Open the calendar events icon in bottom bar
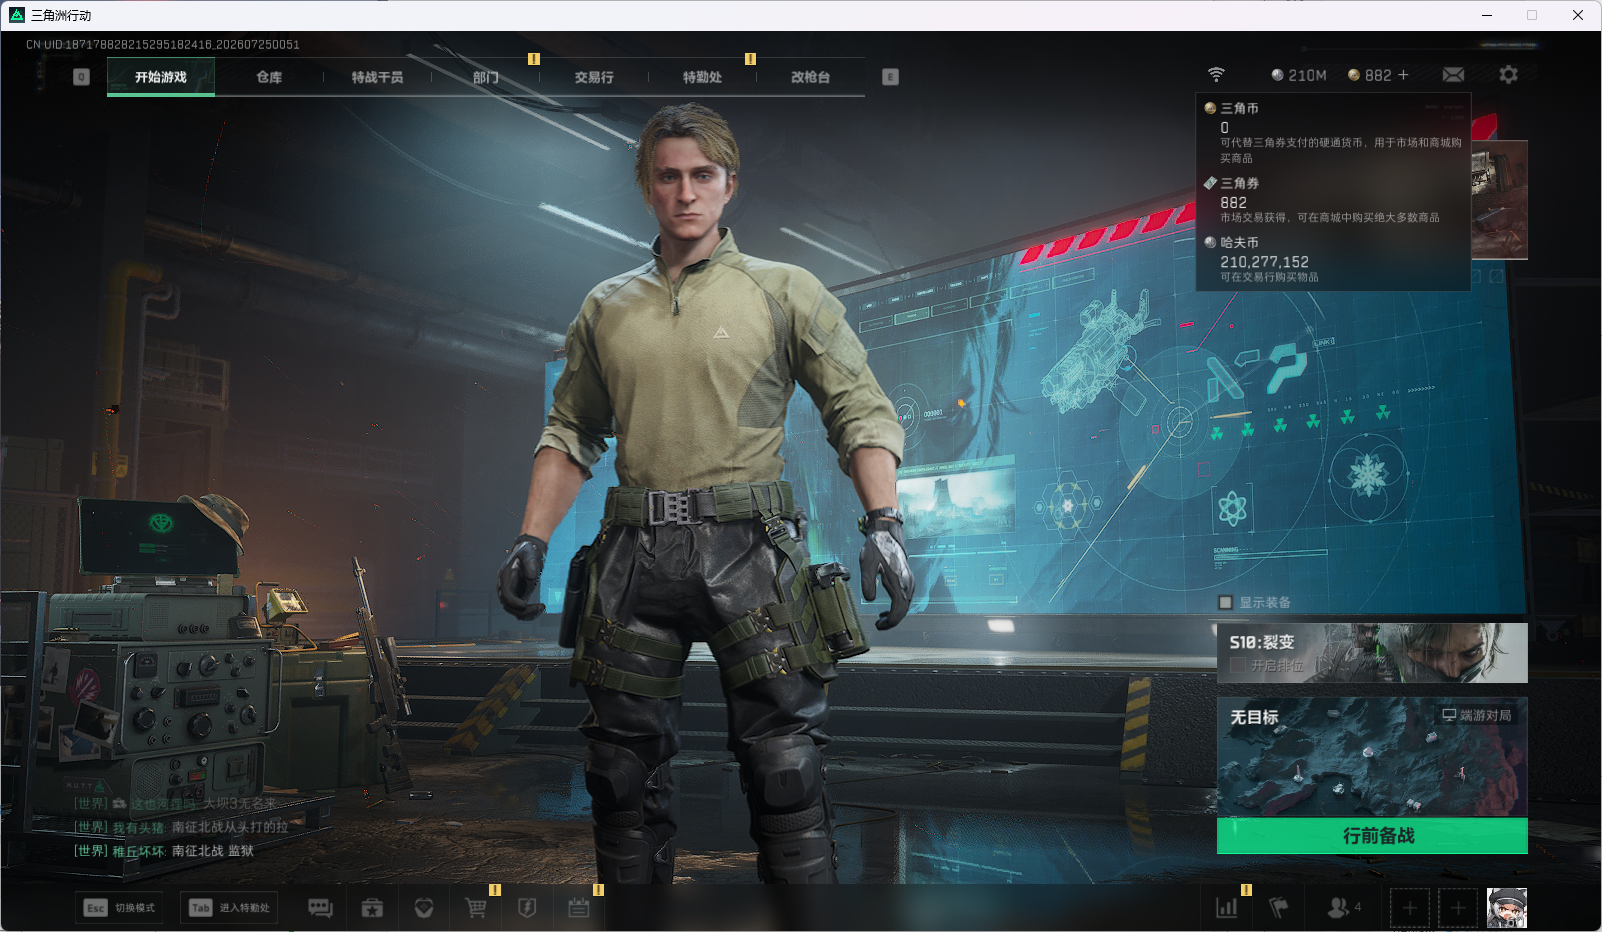This screenshot has height=932, width=1602. click(x=579, y=908)
